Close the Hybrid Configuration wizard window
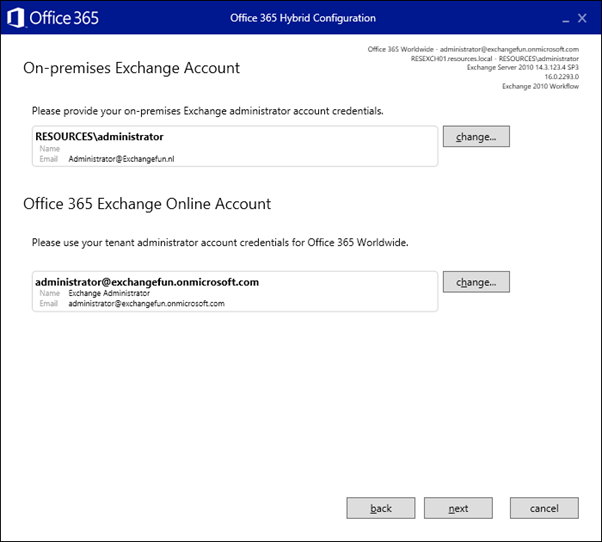 point(582,18)
